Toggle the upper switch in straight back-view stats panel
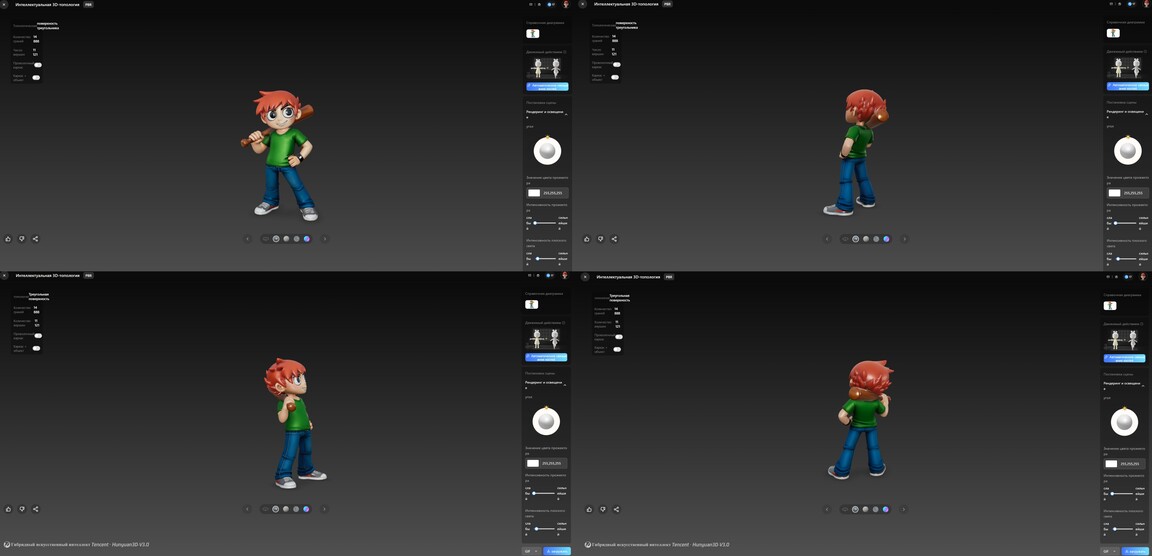1152x556 pixels. click(x=619, y=337)
